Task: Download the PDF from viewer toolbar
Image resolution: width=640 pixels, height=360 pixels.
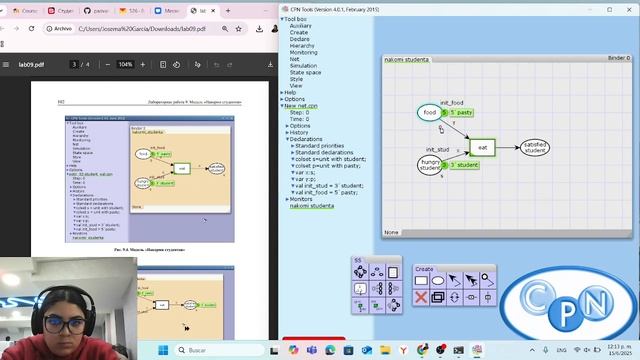Action: [270, 64]
